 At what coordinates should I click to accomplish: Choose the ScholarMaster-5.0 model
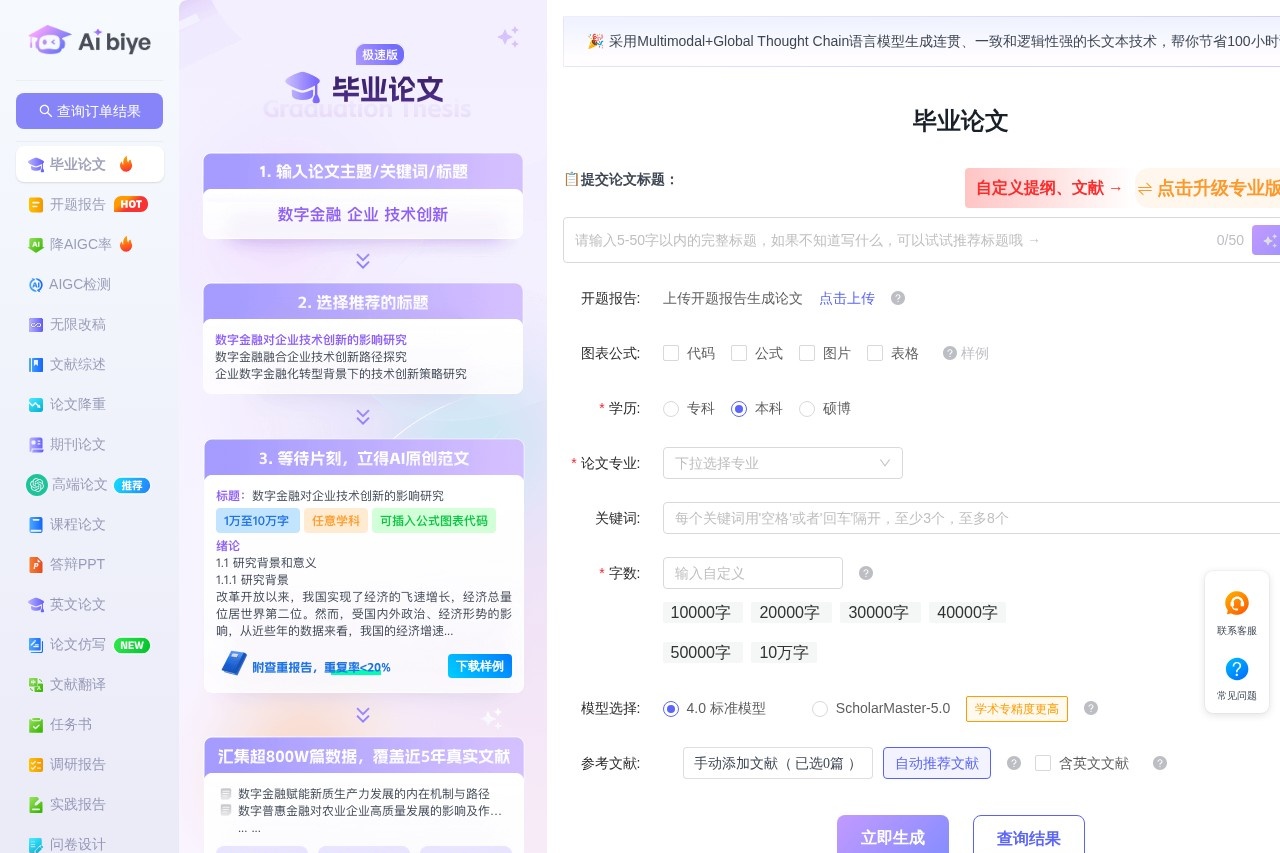820,709
